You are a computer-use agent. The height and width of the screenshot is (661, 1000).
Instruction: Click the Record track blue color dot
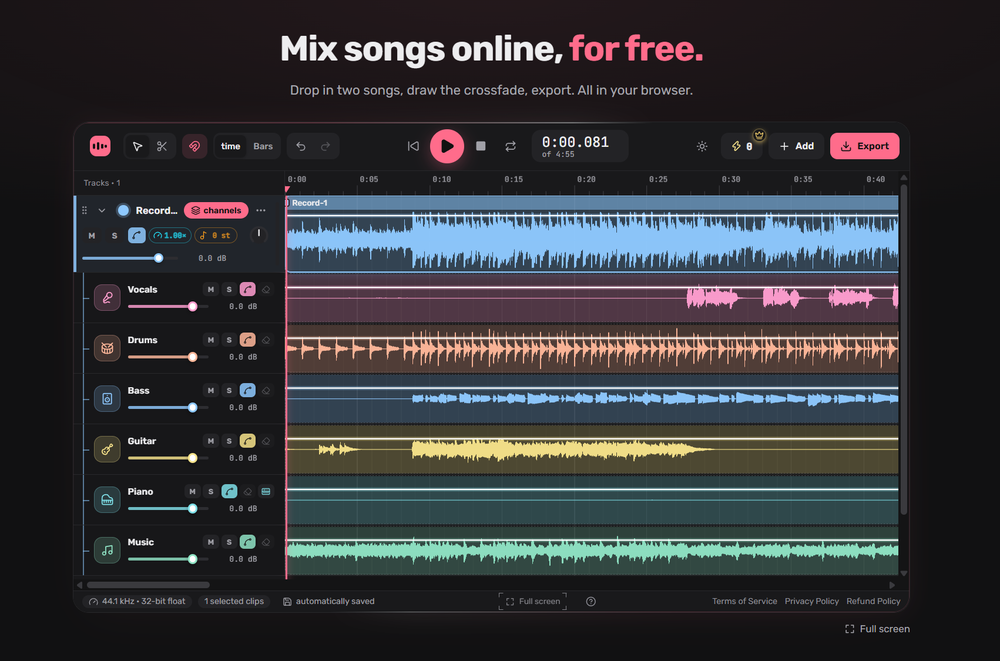tap(123, 211)
